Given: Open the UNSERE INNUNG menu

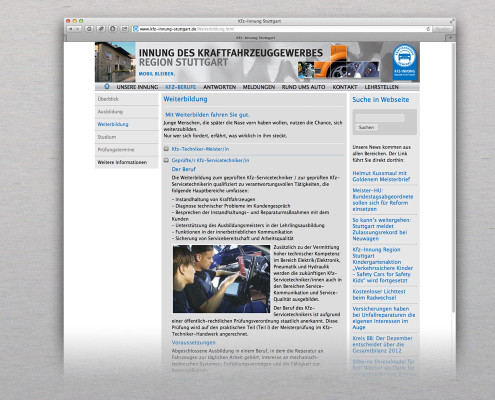Looking at the screenshot, I should click(x=137, y=87).
